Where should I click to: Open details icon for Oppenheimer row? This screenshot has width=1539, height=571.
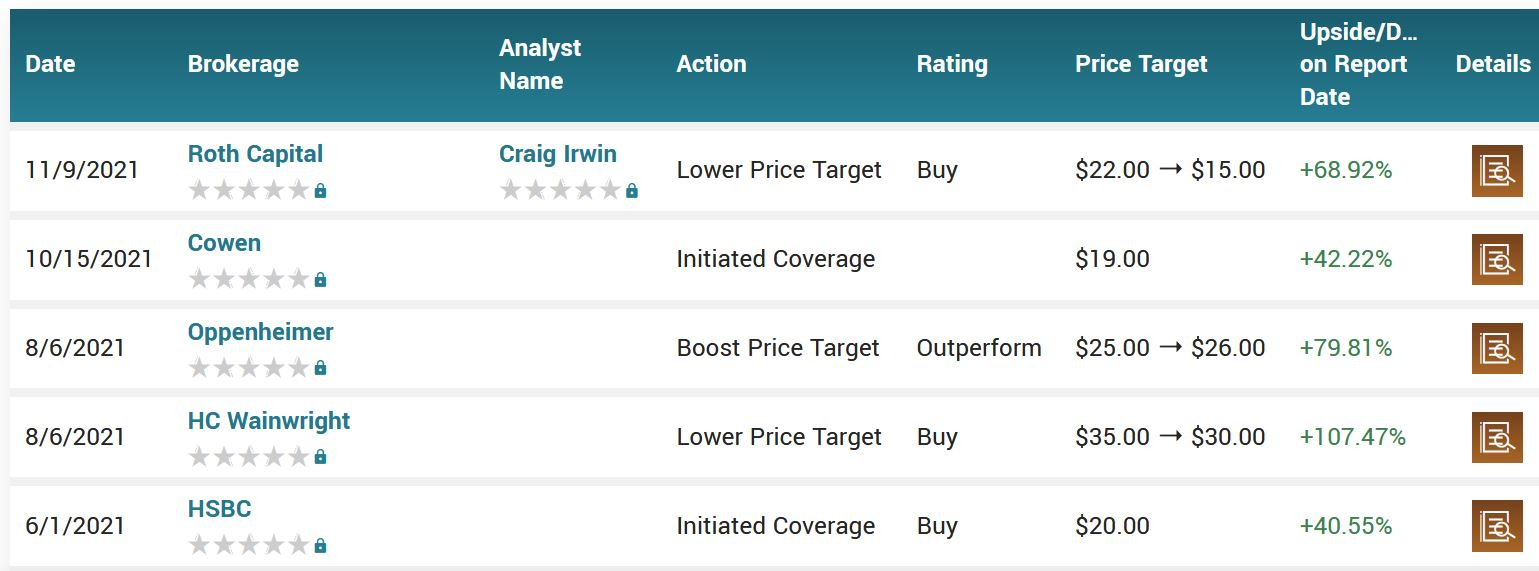coord(1497,348)
